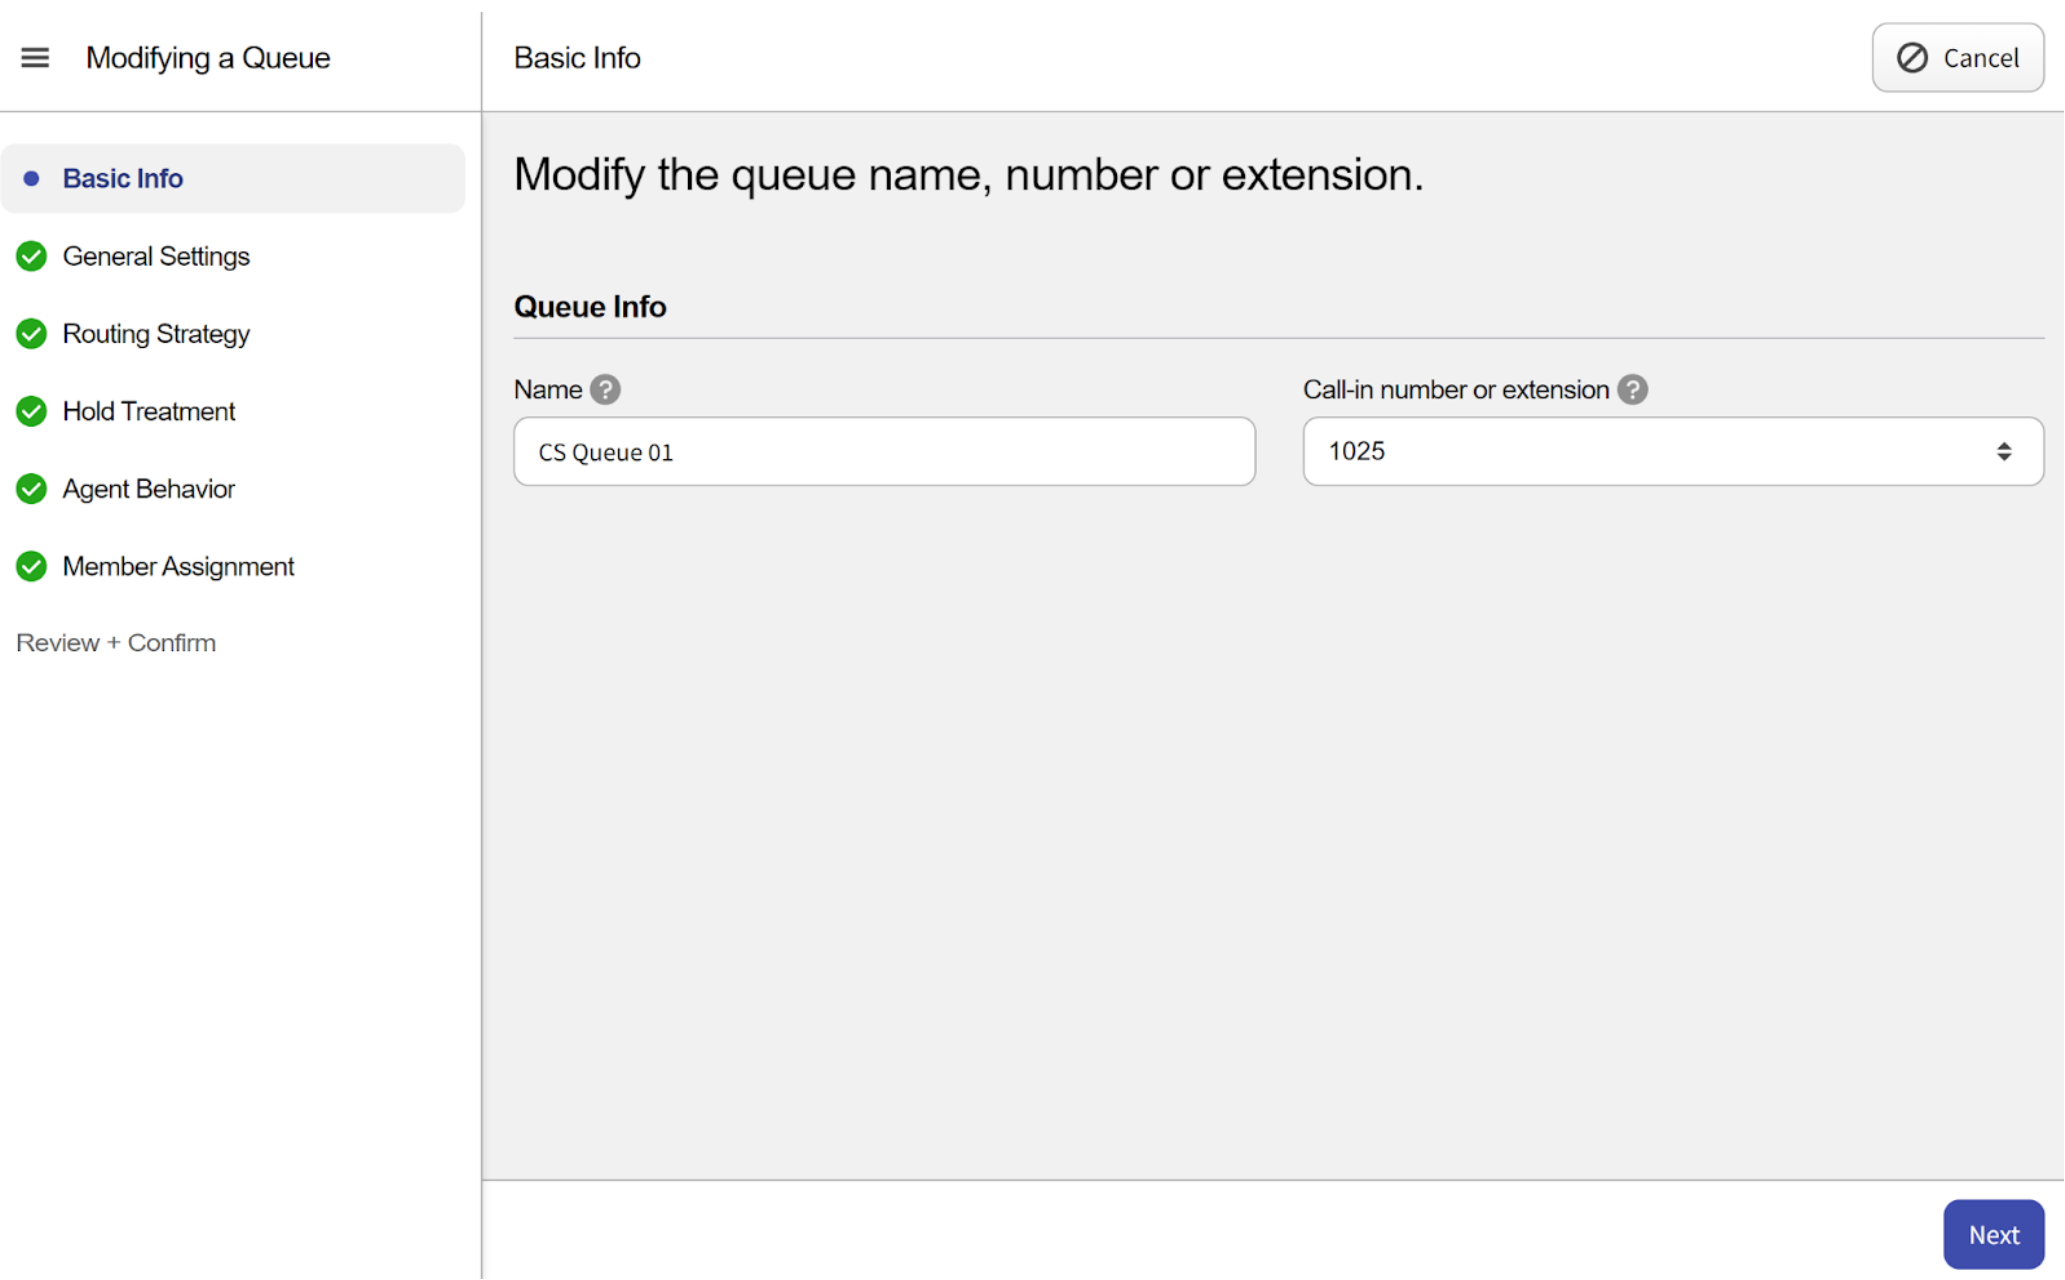Click the Name field help icon

(605, 389)
